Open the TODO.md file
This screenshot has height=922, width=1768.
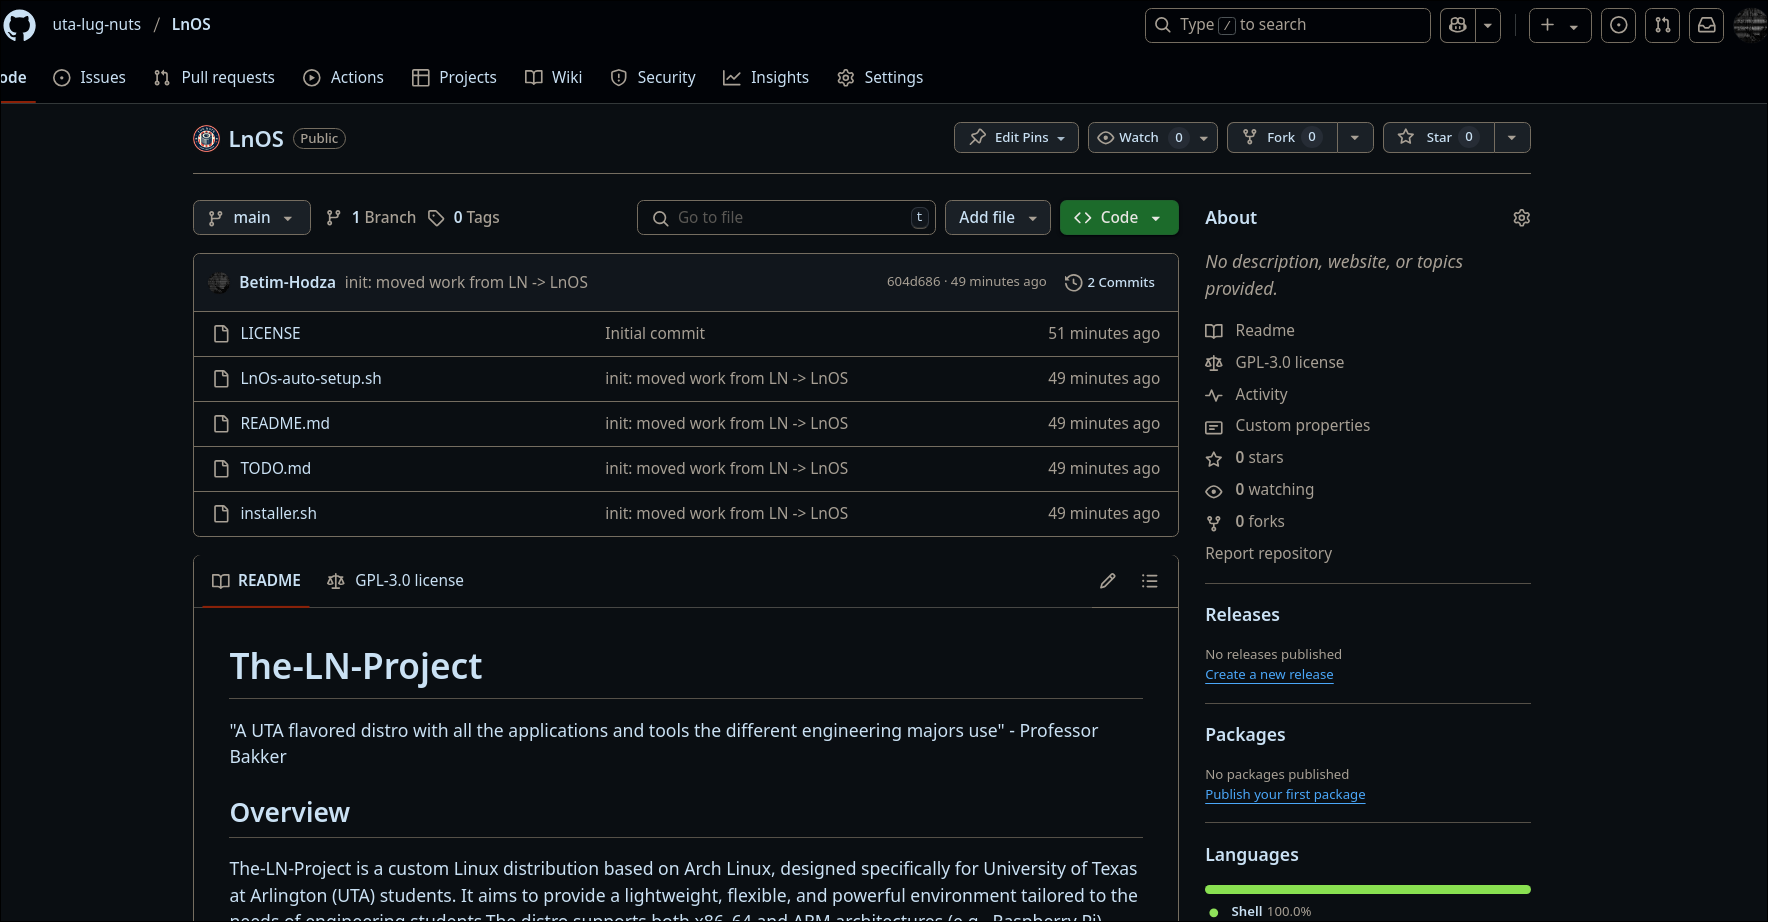point(275,468)
